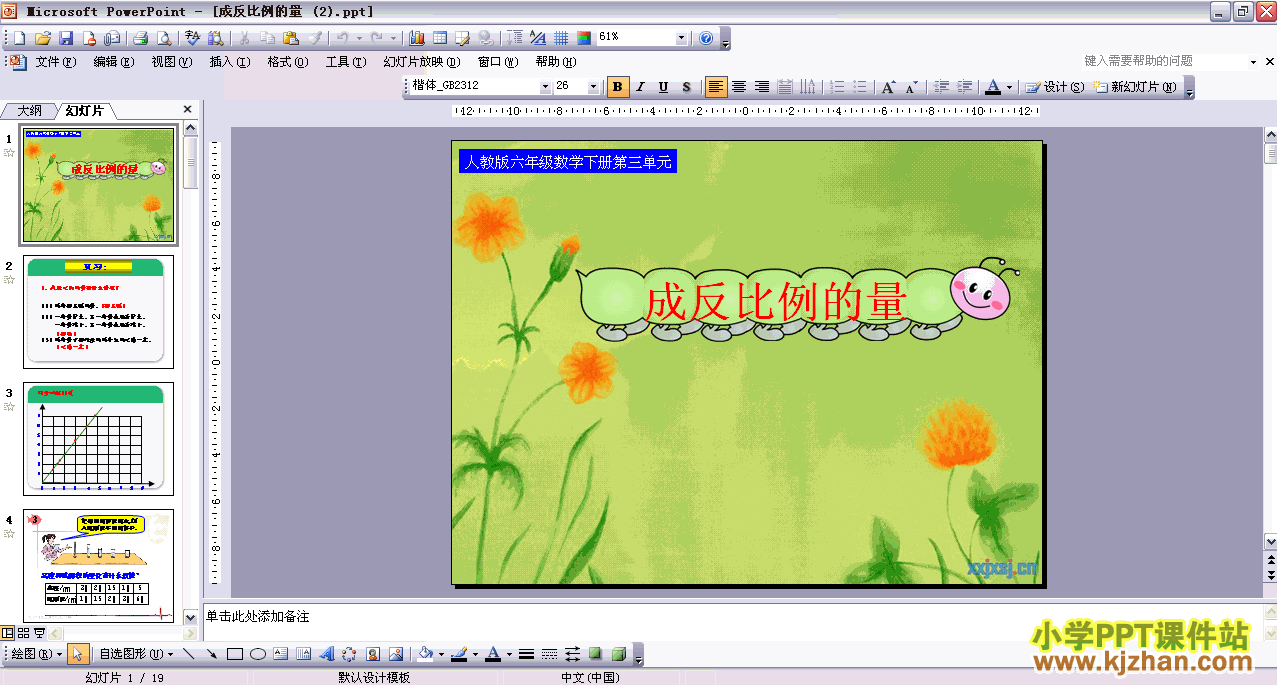Image resolution: width=1277 pixels, height=685 pixels.
Task: Print the presentation using the printer icon
Action: point(141,38)
